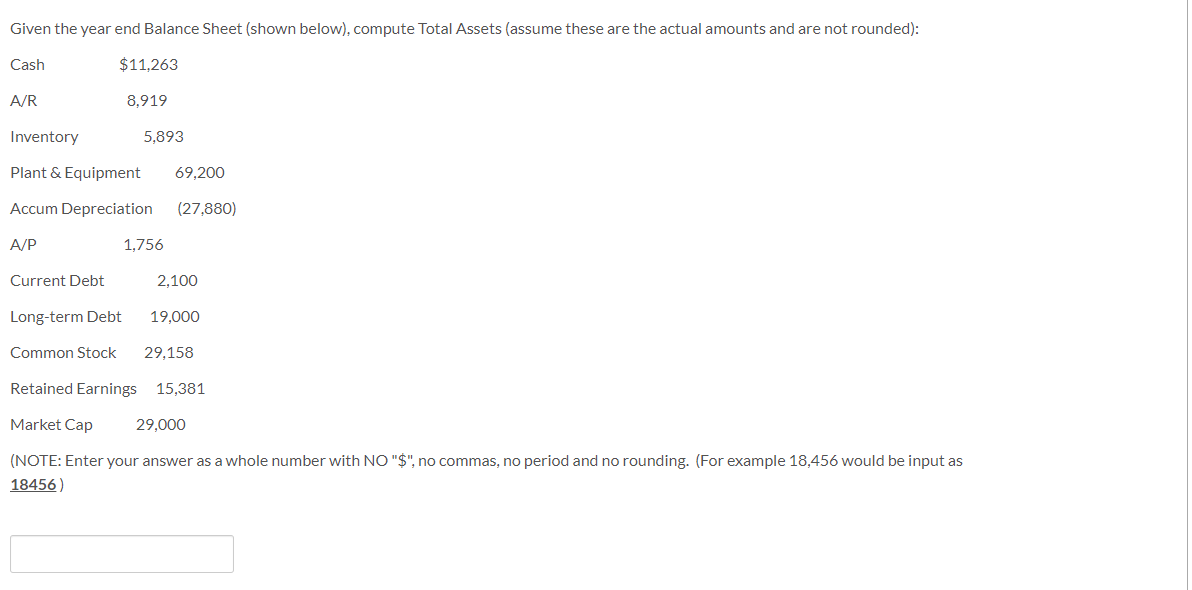This screenshot has height=590, width=1192.
Task: Select the Long-term Debt 19,000 line
Action: [x=105, y=316]
